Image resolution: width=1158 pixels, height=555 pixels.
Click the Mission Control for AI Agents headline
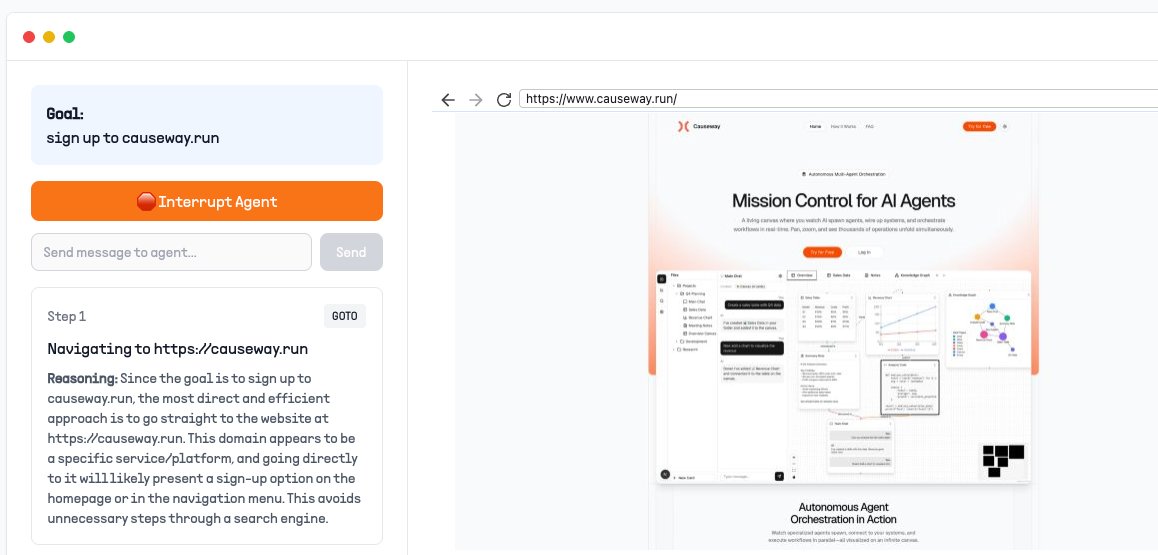point(843,201)
